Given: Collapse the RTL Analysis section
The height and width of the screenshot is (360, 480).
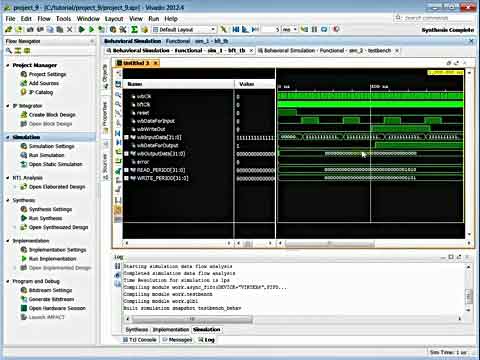Looking at the screenshot, I should [8, 178].
